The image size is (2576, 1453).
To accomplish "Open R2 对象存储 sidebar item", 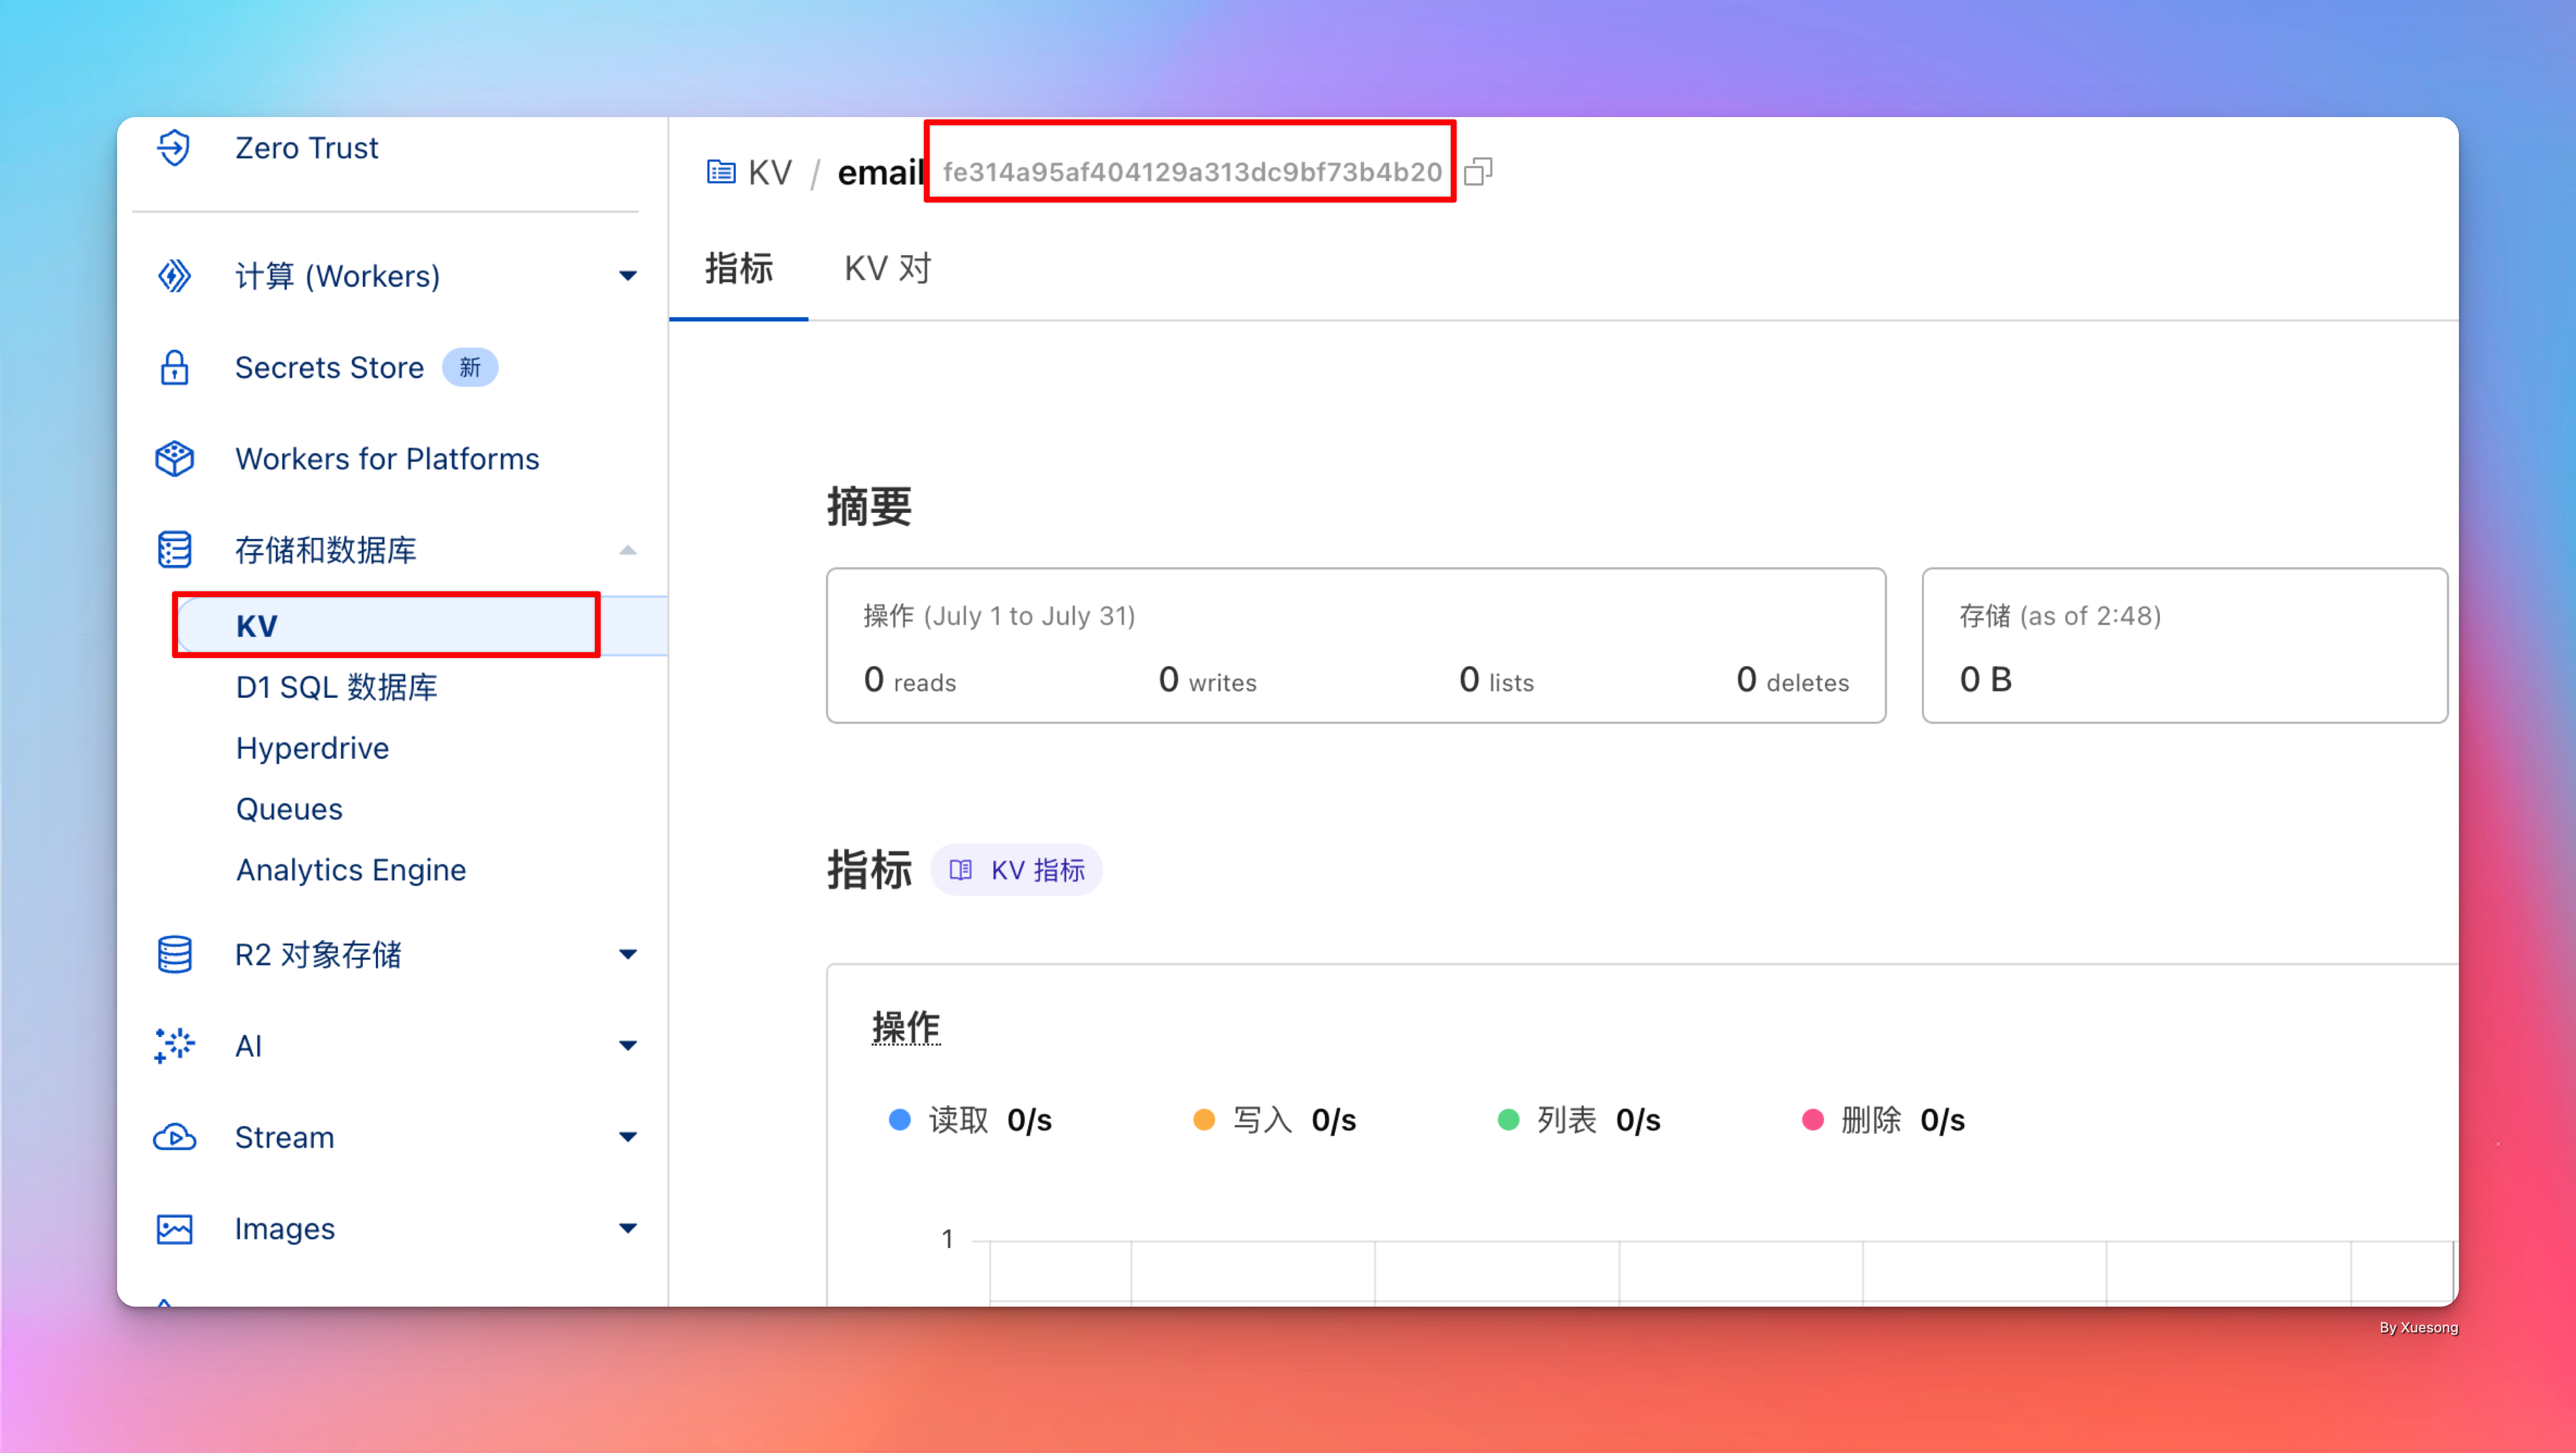I will point(318,955).
